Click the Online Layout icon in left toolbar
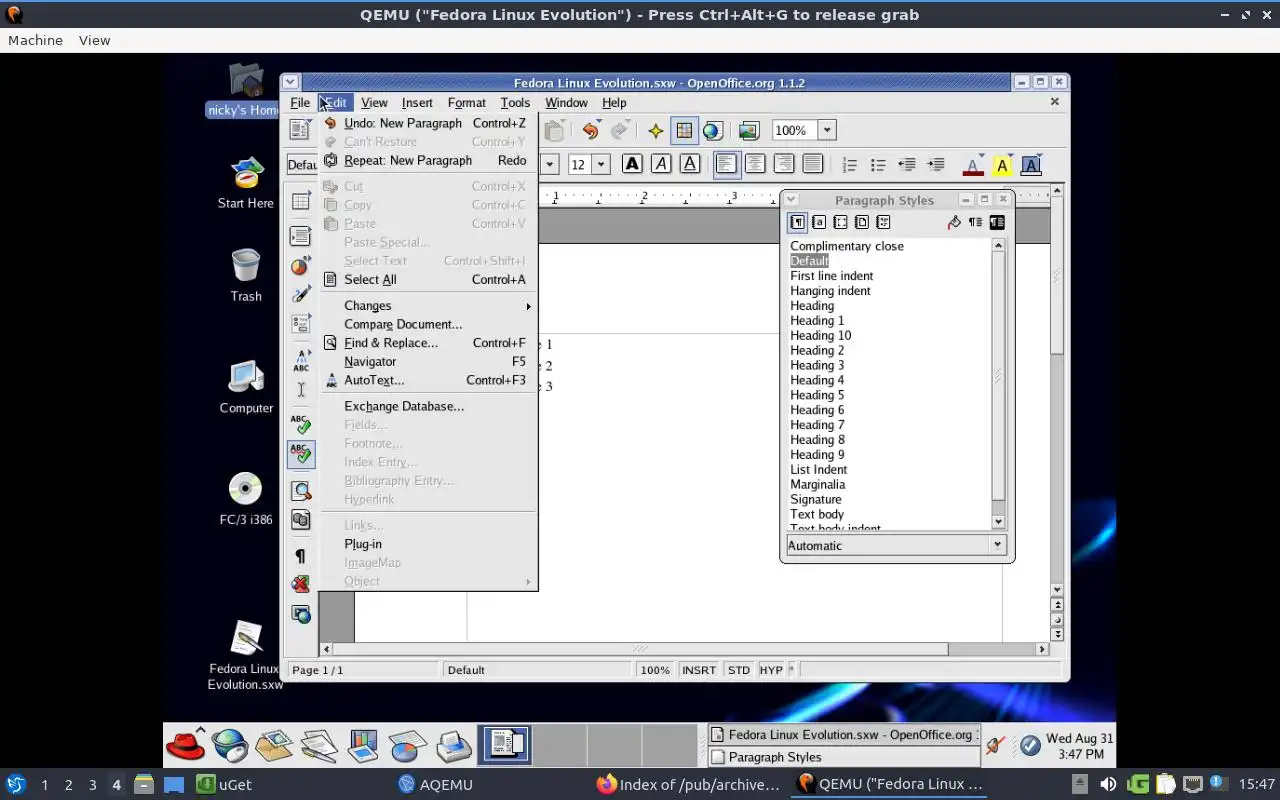 coord(301,613)
